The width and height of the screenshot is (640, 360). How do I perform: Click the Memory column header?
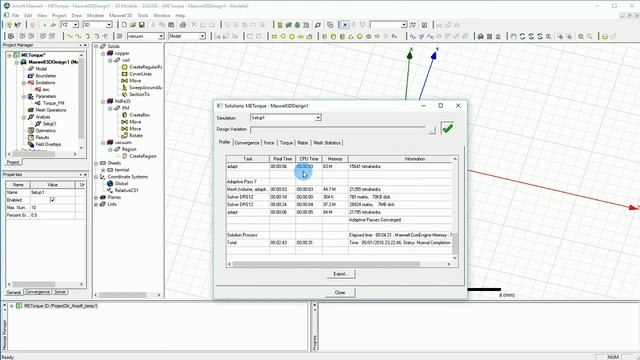335,159
